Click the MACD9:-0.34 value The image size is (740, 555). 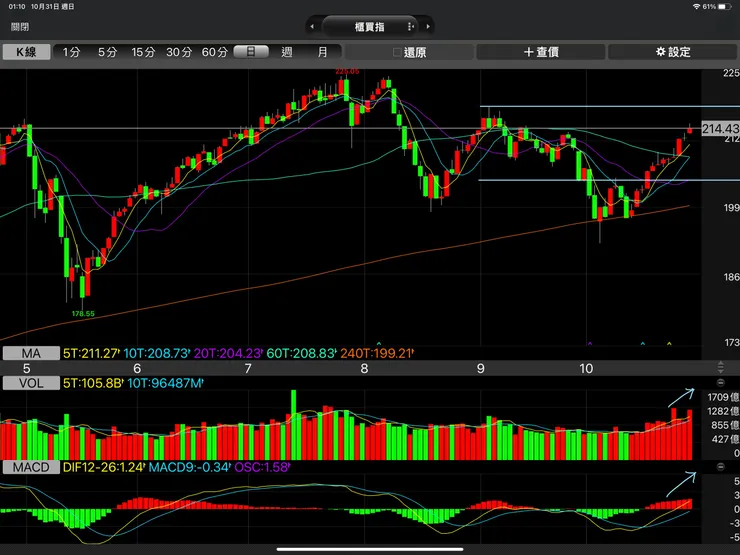[x=190, y=468]
